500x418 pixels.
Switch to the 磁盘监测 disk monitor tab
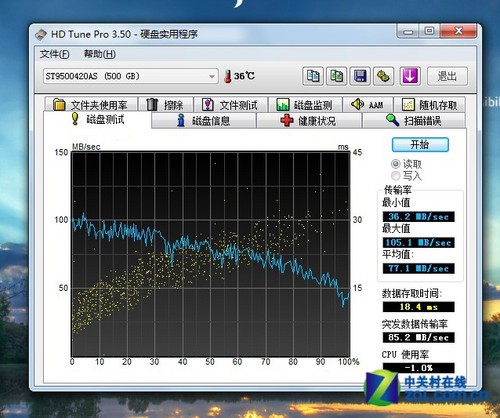click(x=305, y=105)
